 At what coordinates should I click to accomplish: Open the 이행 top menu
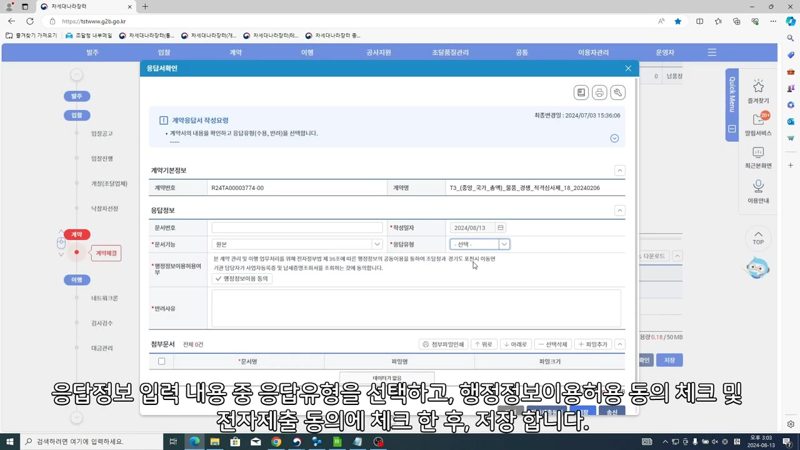coord(307,53)
